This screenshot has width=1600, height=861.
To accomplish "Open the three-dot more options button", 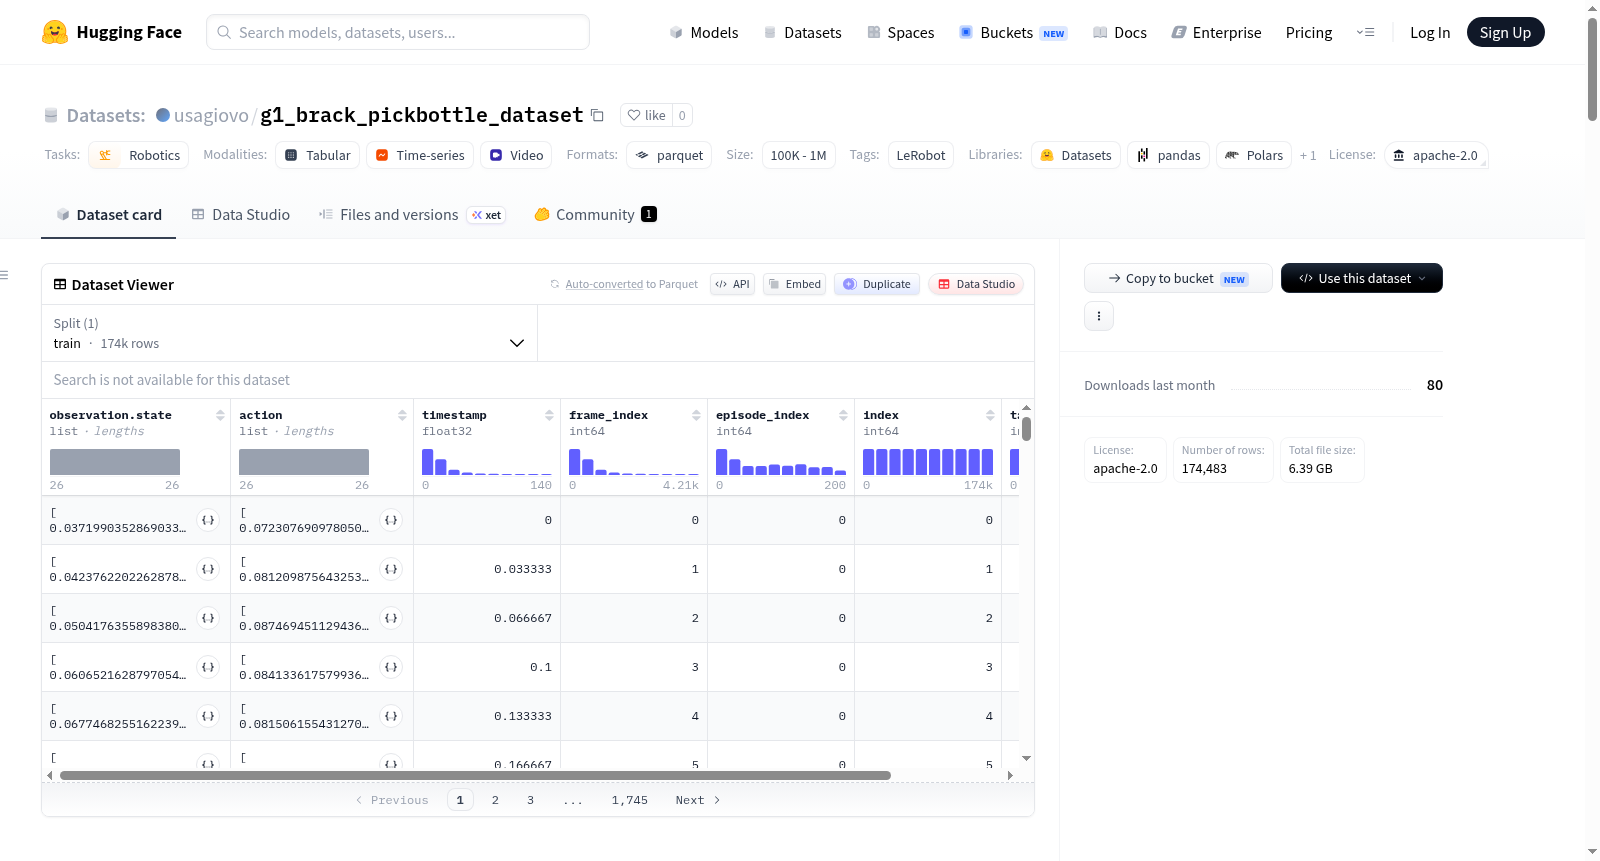I will [x=1099, y=316].
